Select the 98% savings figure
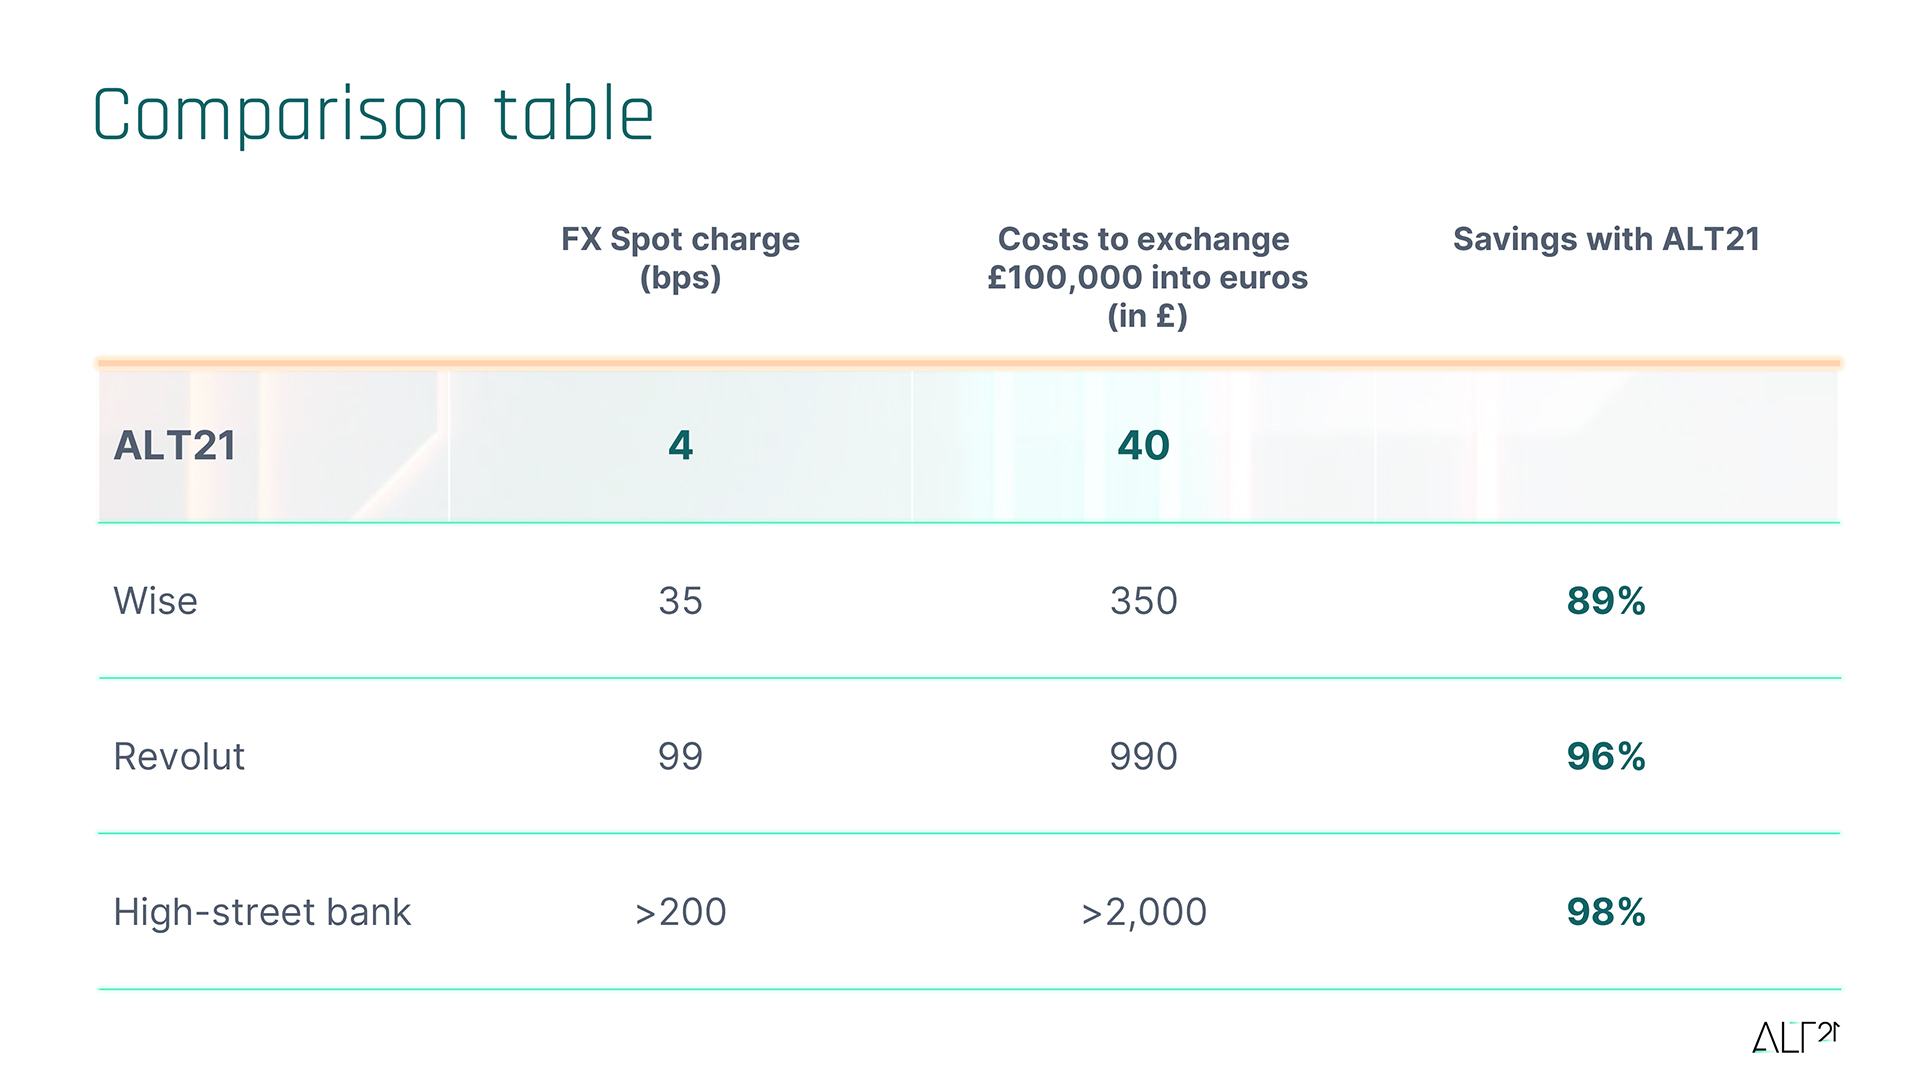This screenshot has height=1080, width=1920. point(1606,912)
